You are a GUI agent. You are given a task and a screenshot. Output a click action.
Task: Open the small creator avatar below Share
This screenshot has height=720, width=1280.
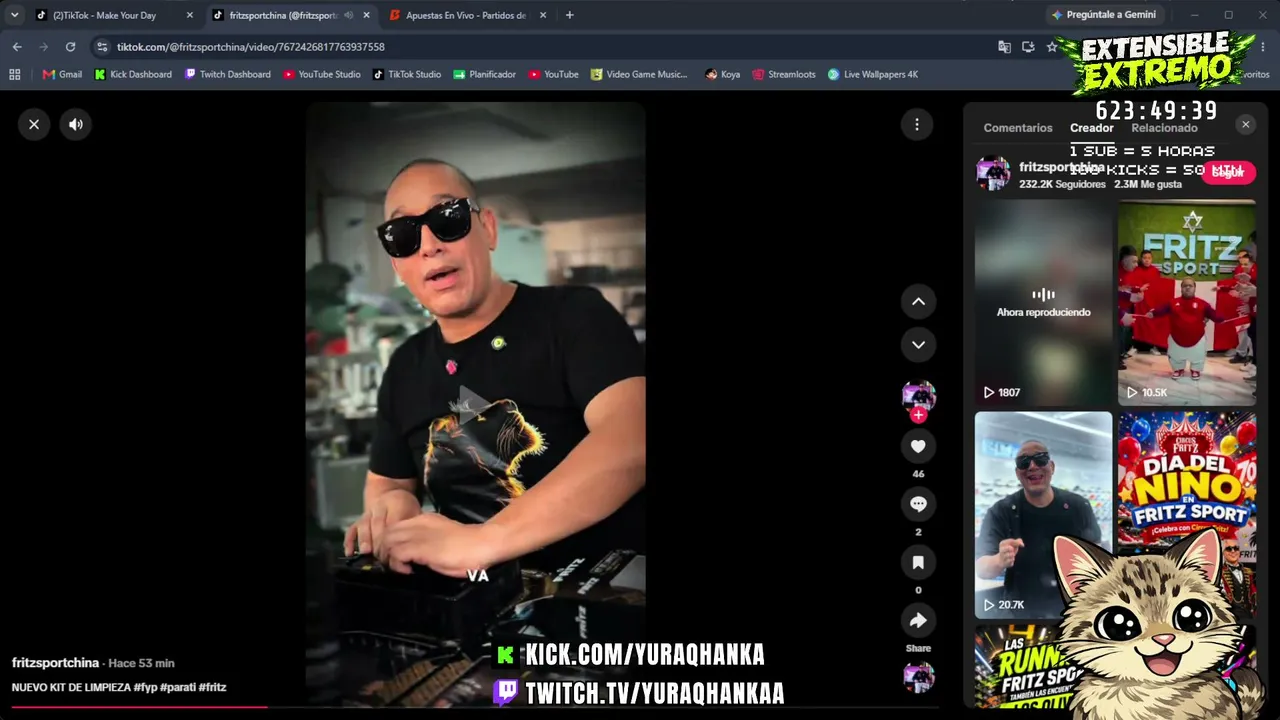tap(918, 677)
